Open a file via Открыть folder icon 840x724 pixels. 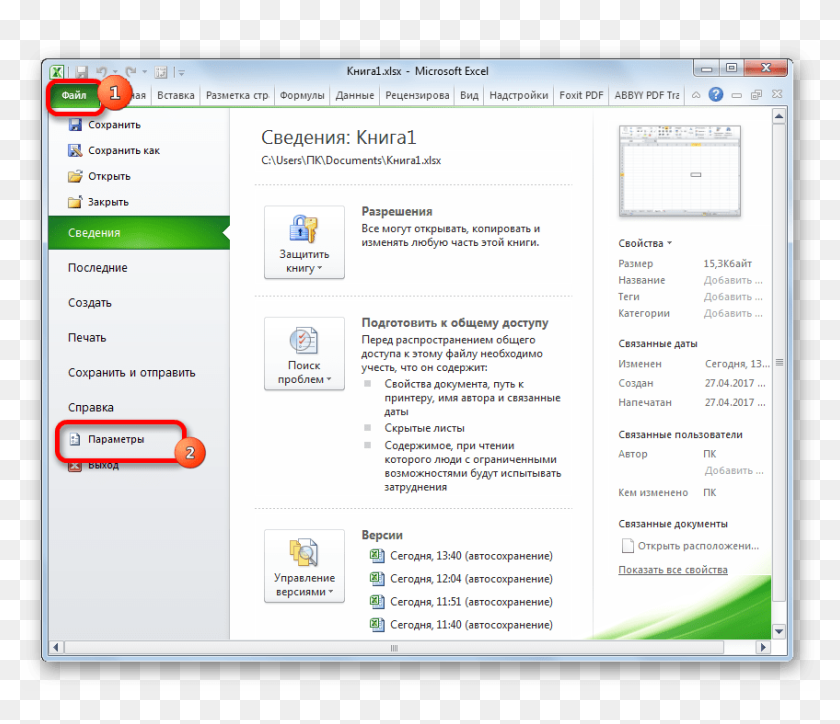75,177
